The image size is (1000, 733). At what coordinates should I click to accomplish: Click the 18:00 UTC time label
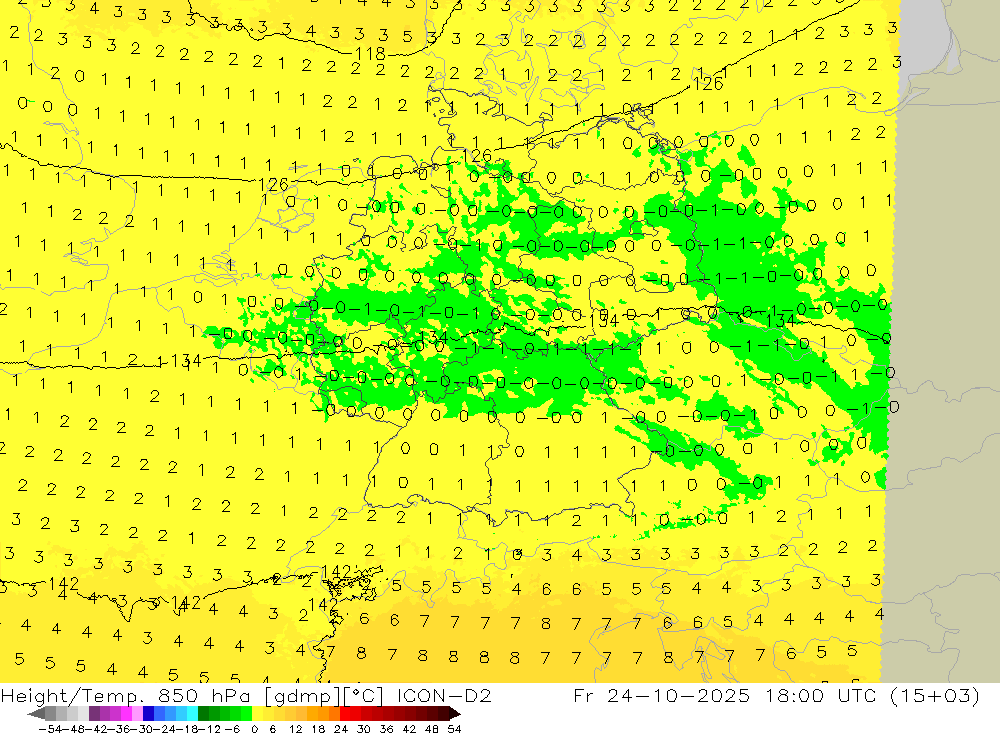pos(821,695)
